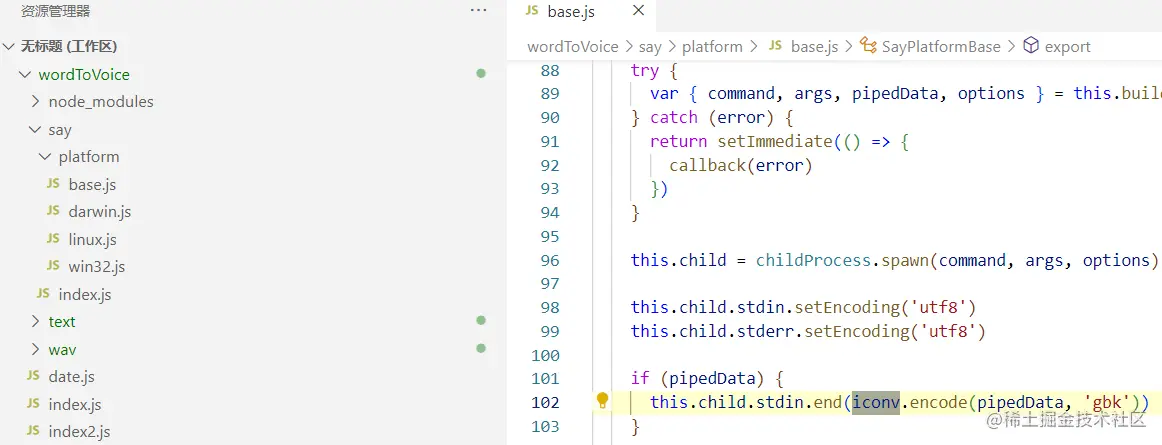
Task: Click the JS icon beside date.js
Action: tap(33, 376)
